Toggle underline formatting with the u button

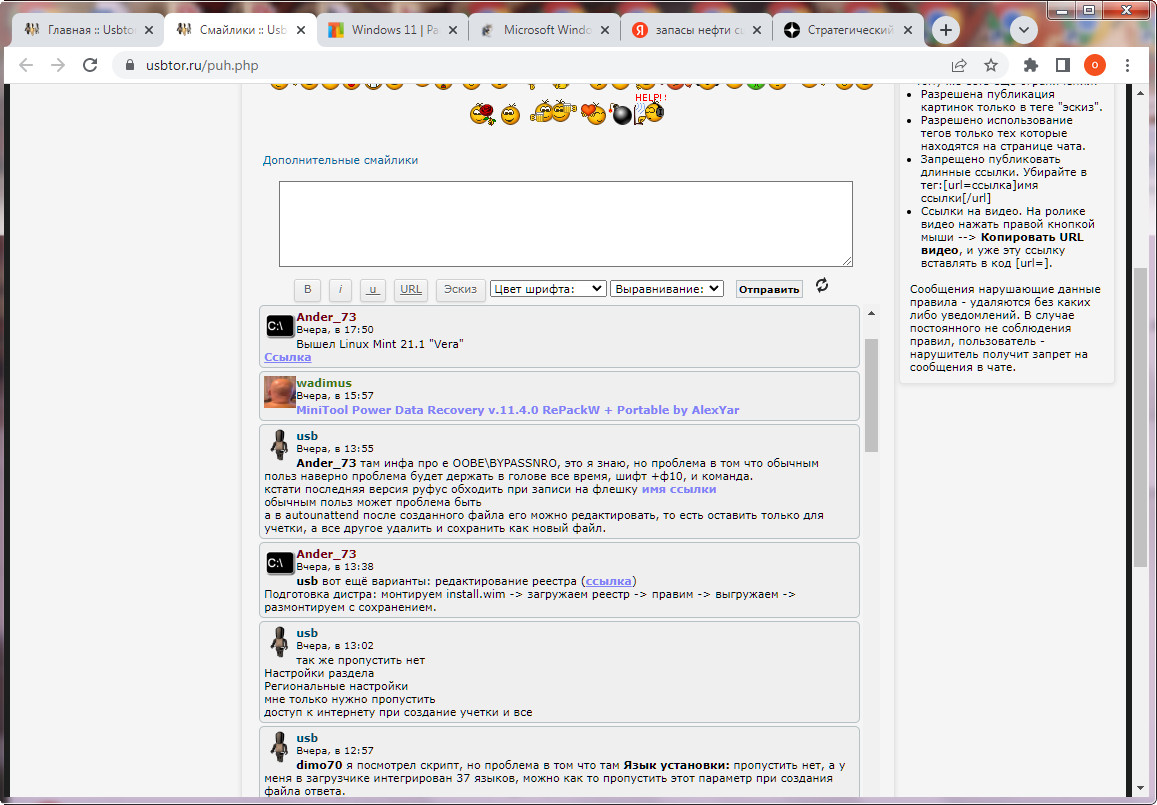373,289
